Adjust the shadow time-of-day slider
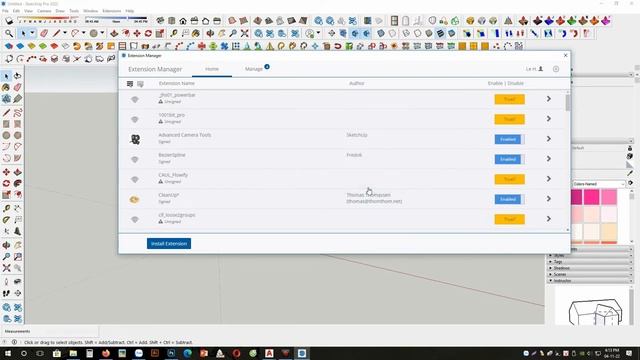 tap(116, 20)
